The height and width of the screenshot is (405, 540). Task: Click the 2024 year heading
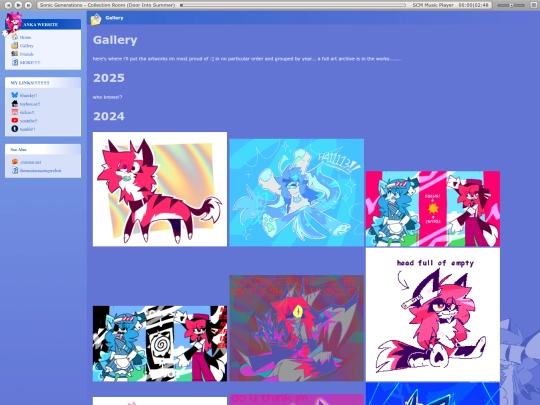click(x=109, y=116)
